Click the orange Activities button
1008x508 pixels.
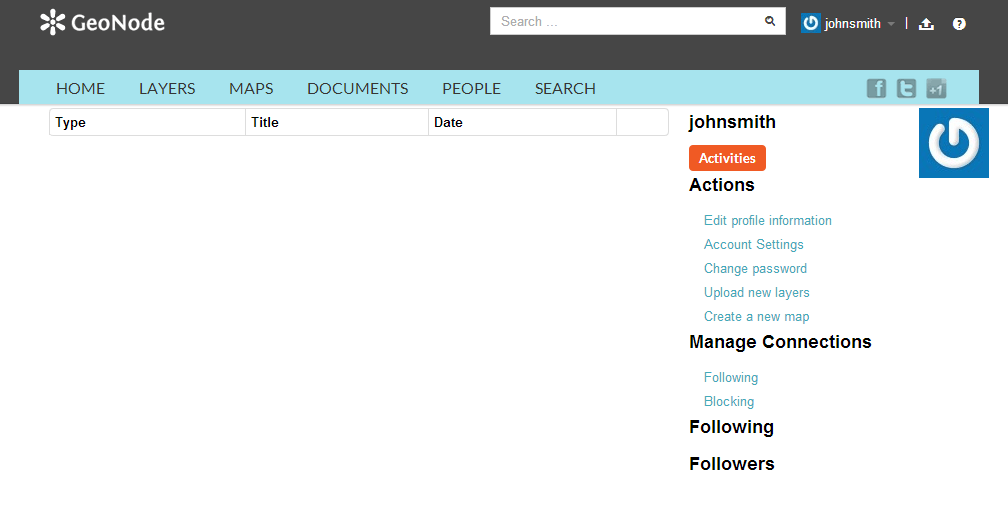727,158
